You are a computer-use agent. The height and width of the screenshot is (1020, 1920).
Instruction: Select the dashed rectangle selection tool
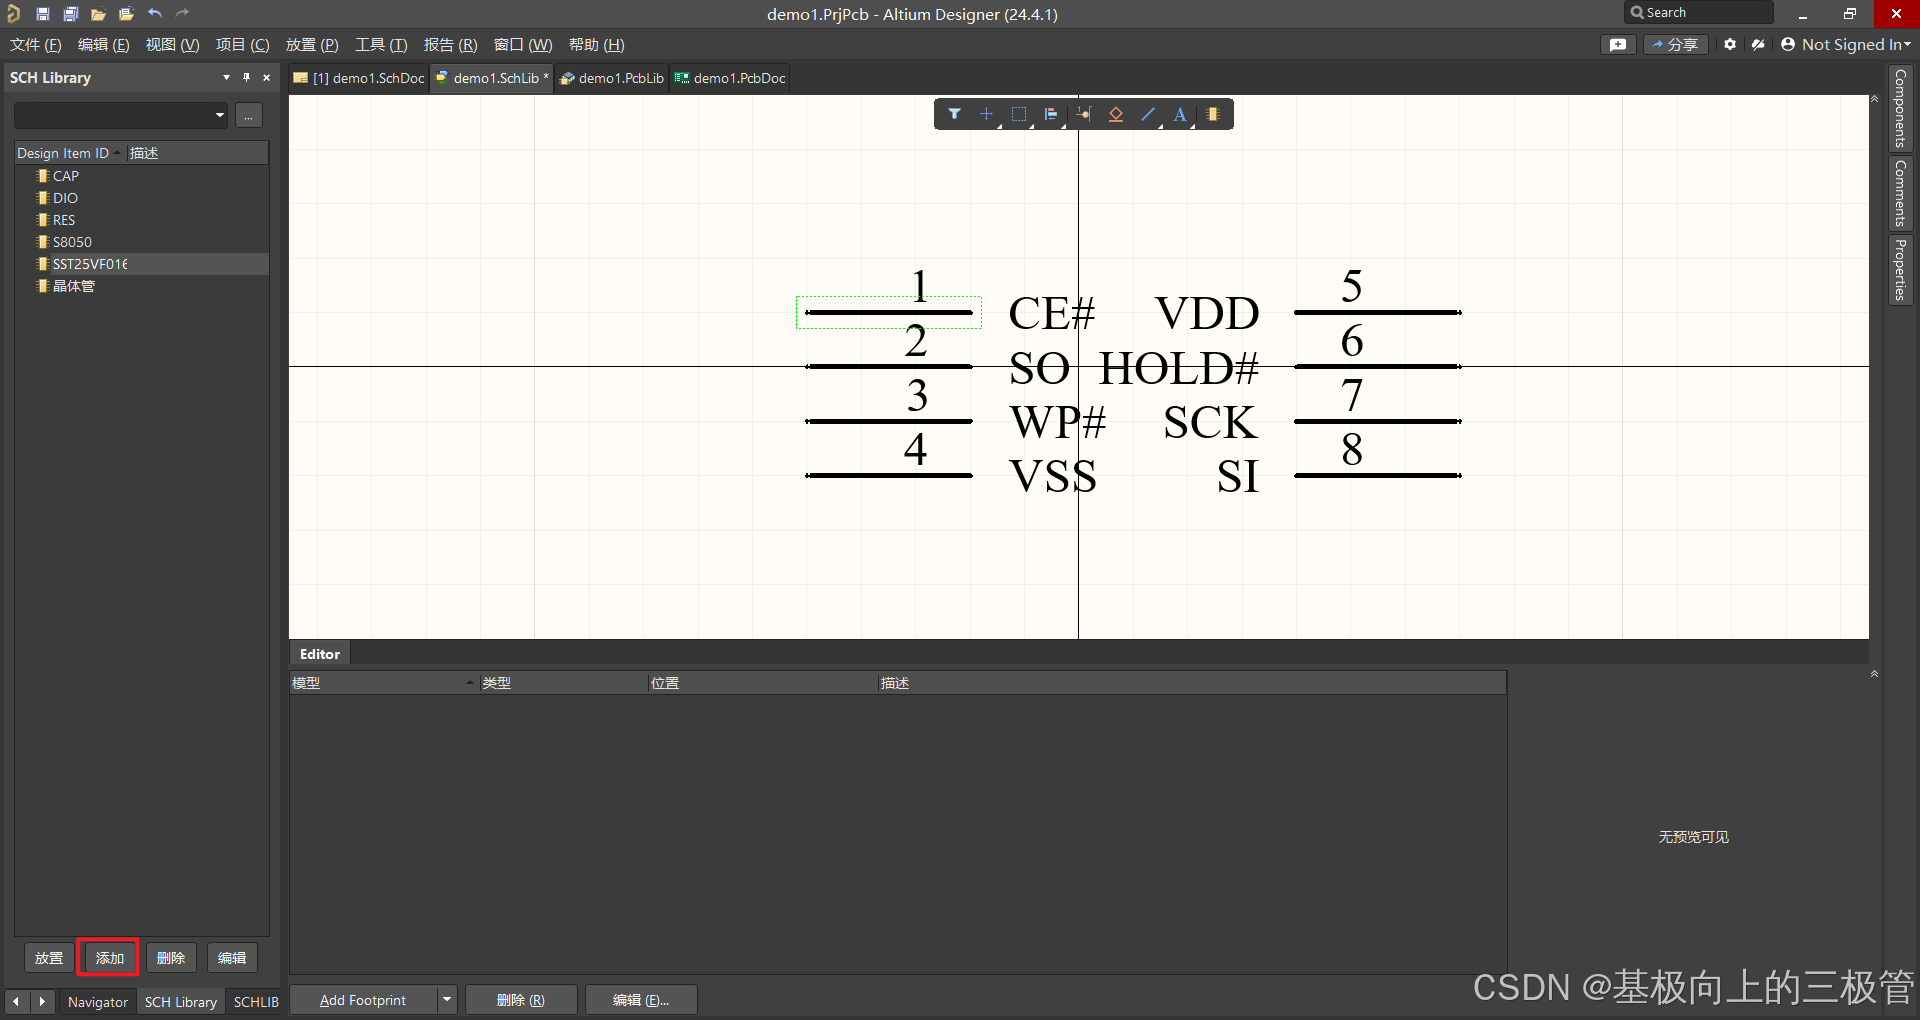pyautogui.click(x=1019, y=114)
